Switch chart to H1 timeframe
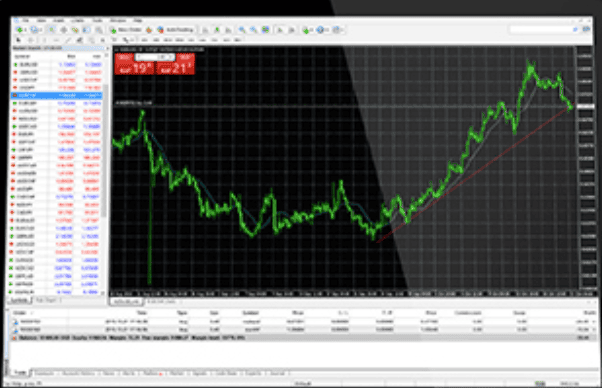This screenshot has height=388, width=602. coord(191,40)
